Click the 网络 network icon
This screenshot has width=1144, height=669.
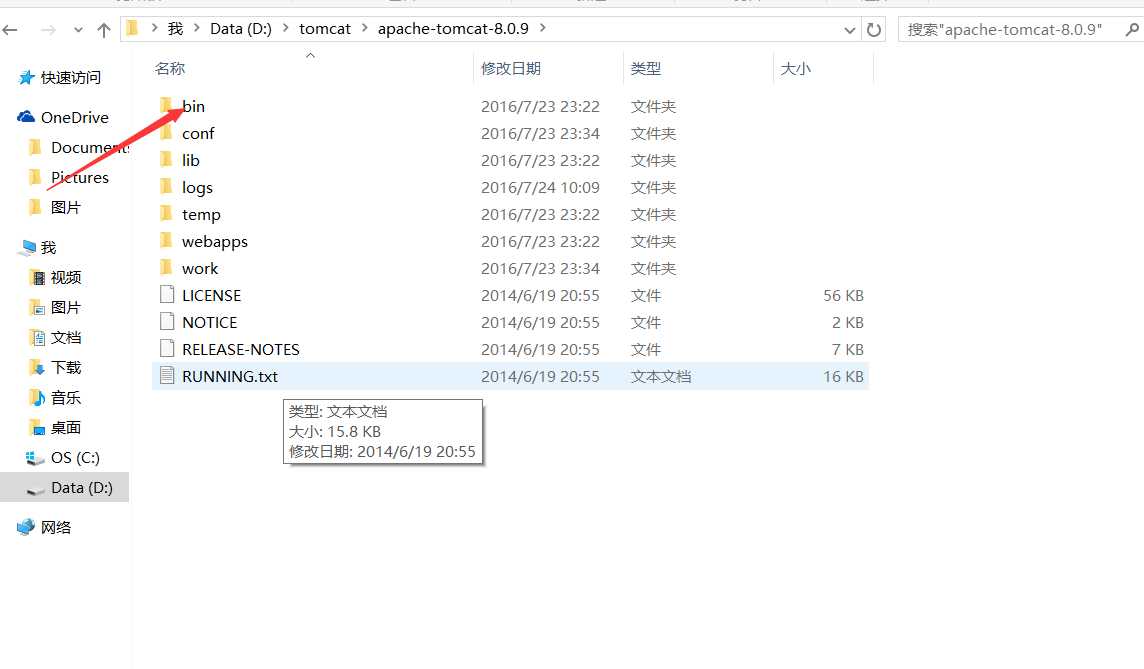pos(26,527)
